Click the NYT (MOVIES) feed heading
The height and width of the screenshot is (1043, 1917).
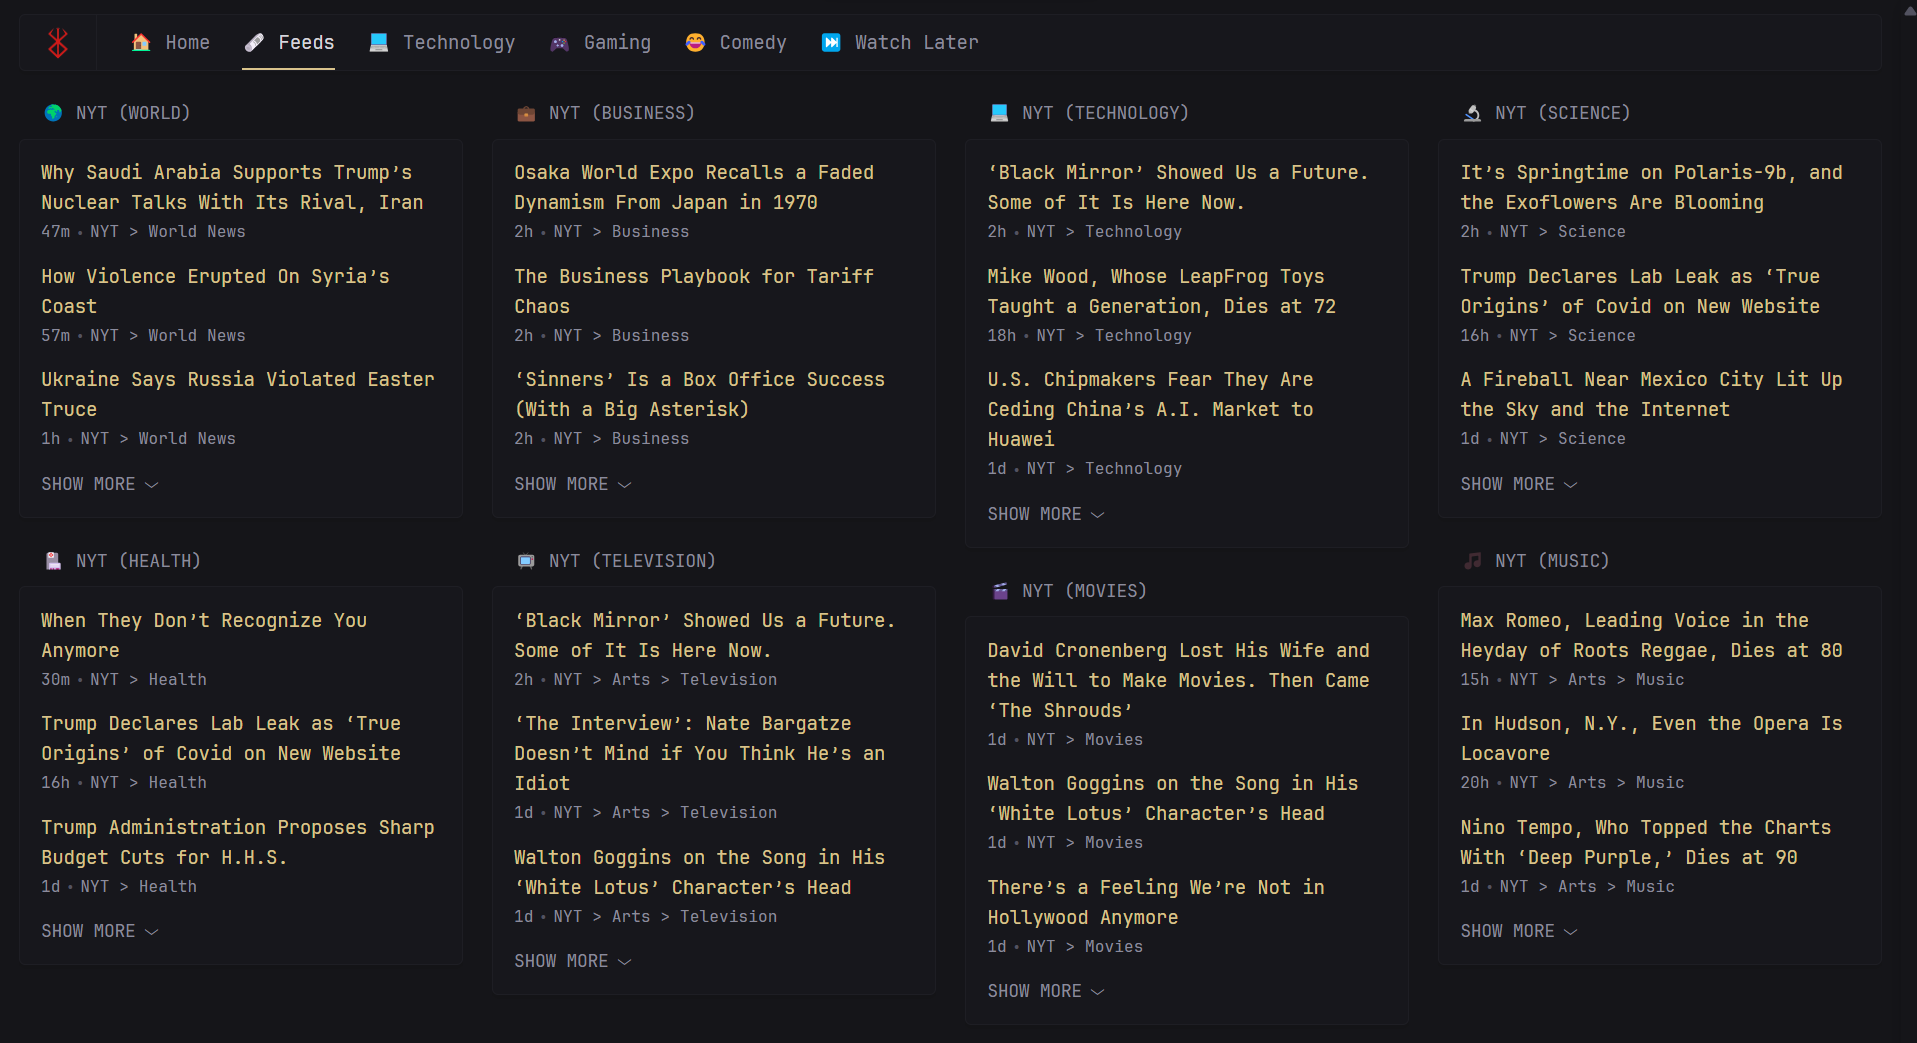pos(1084,591)
